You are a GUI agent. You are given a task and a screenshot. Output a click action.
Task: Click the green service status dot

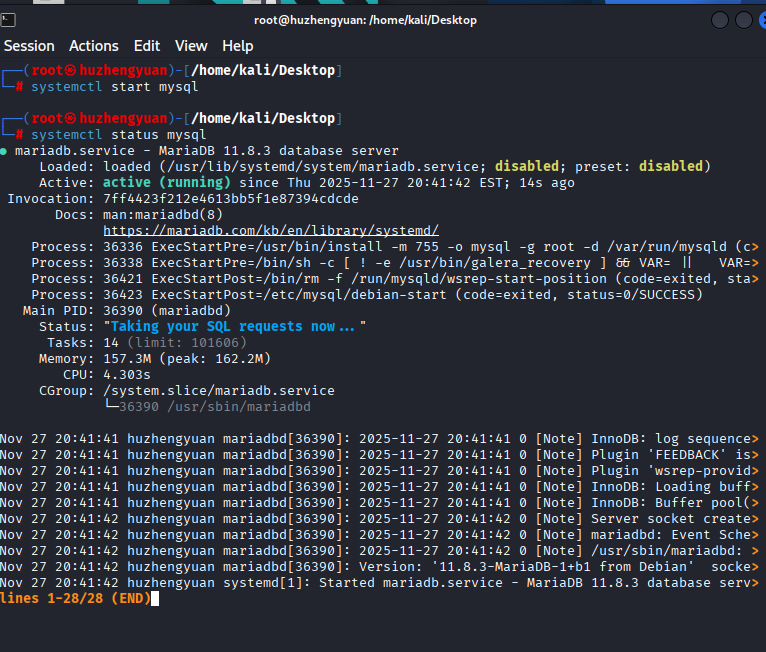tap(3, 151)
